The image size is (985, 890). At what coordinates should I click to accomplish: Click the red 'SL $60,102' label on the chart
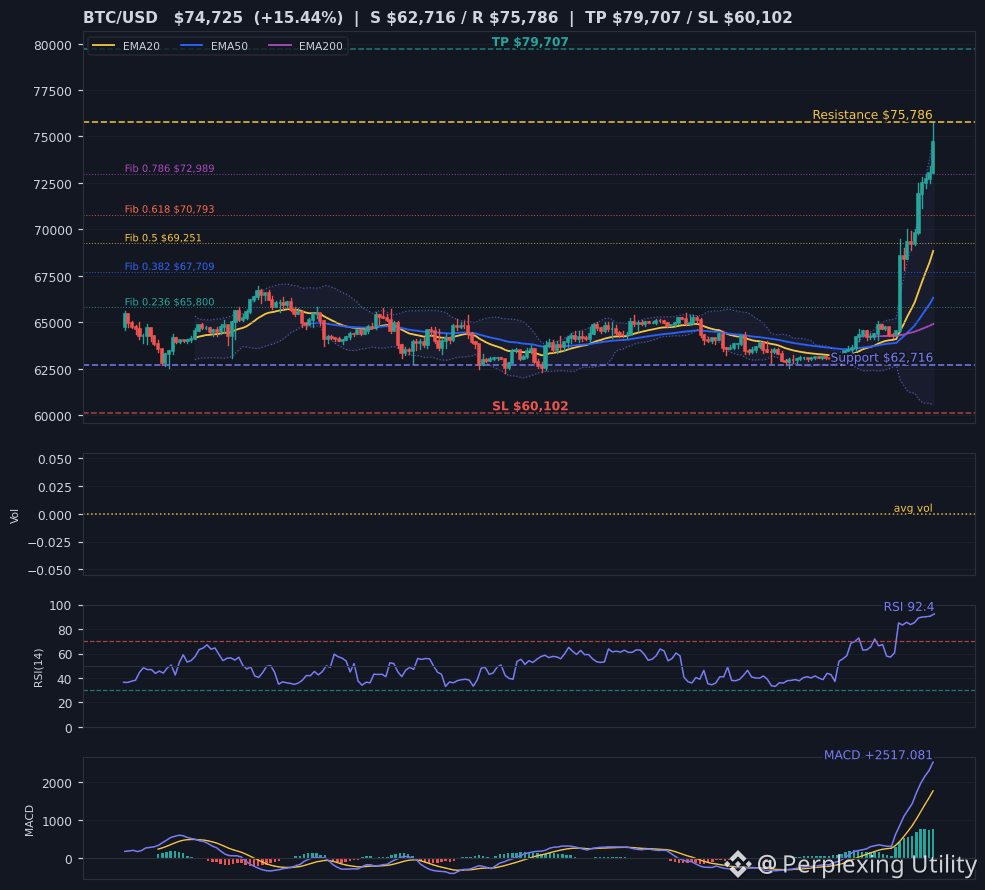click(530, 406)
